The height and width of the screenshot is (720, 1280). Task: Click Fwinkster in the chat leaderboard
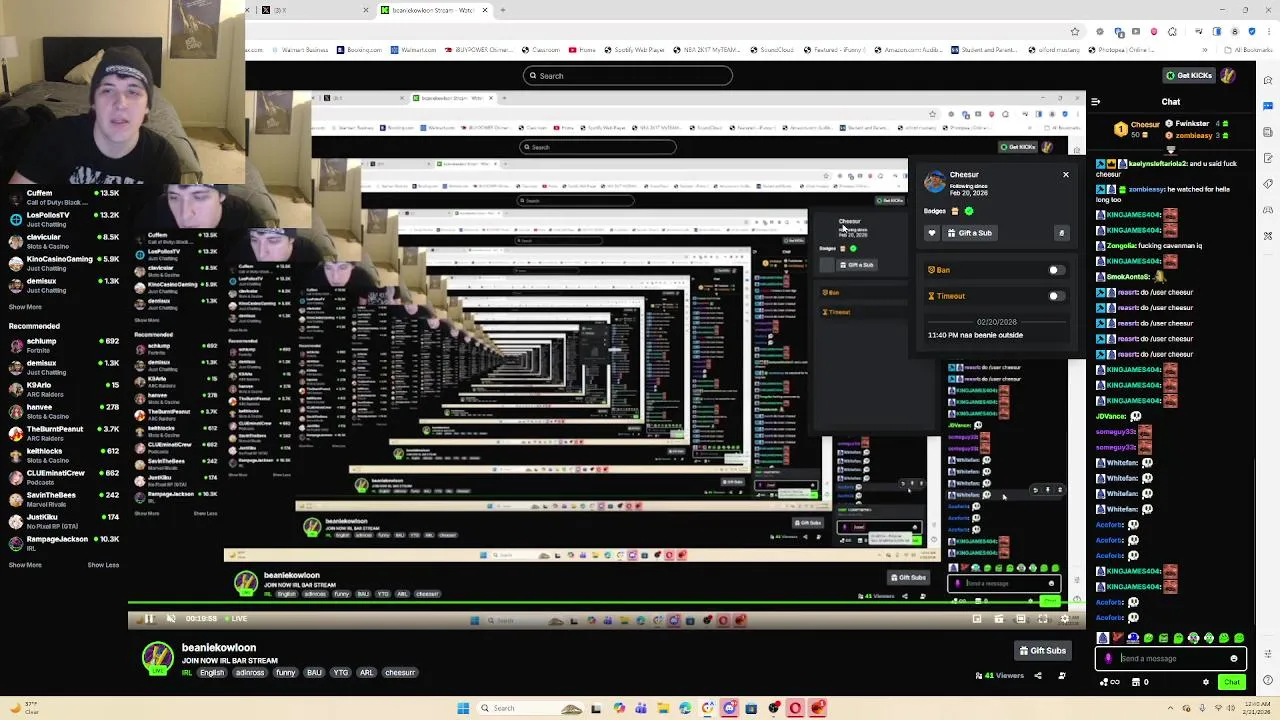point(1192,124)
